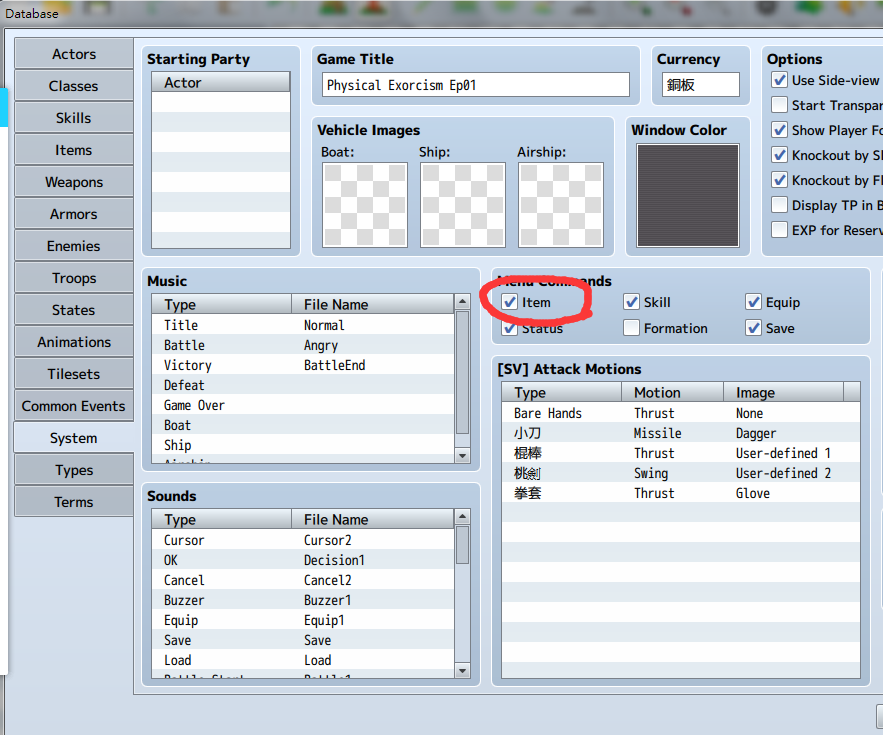The image size is (883, 735).
Task: Choose the Airship vehicle image box
Action: pos(561,205)
